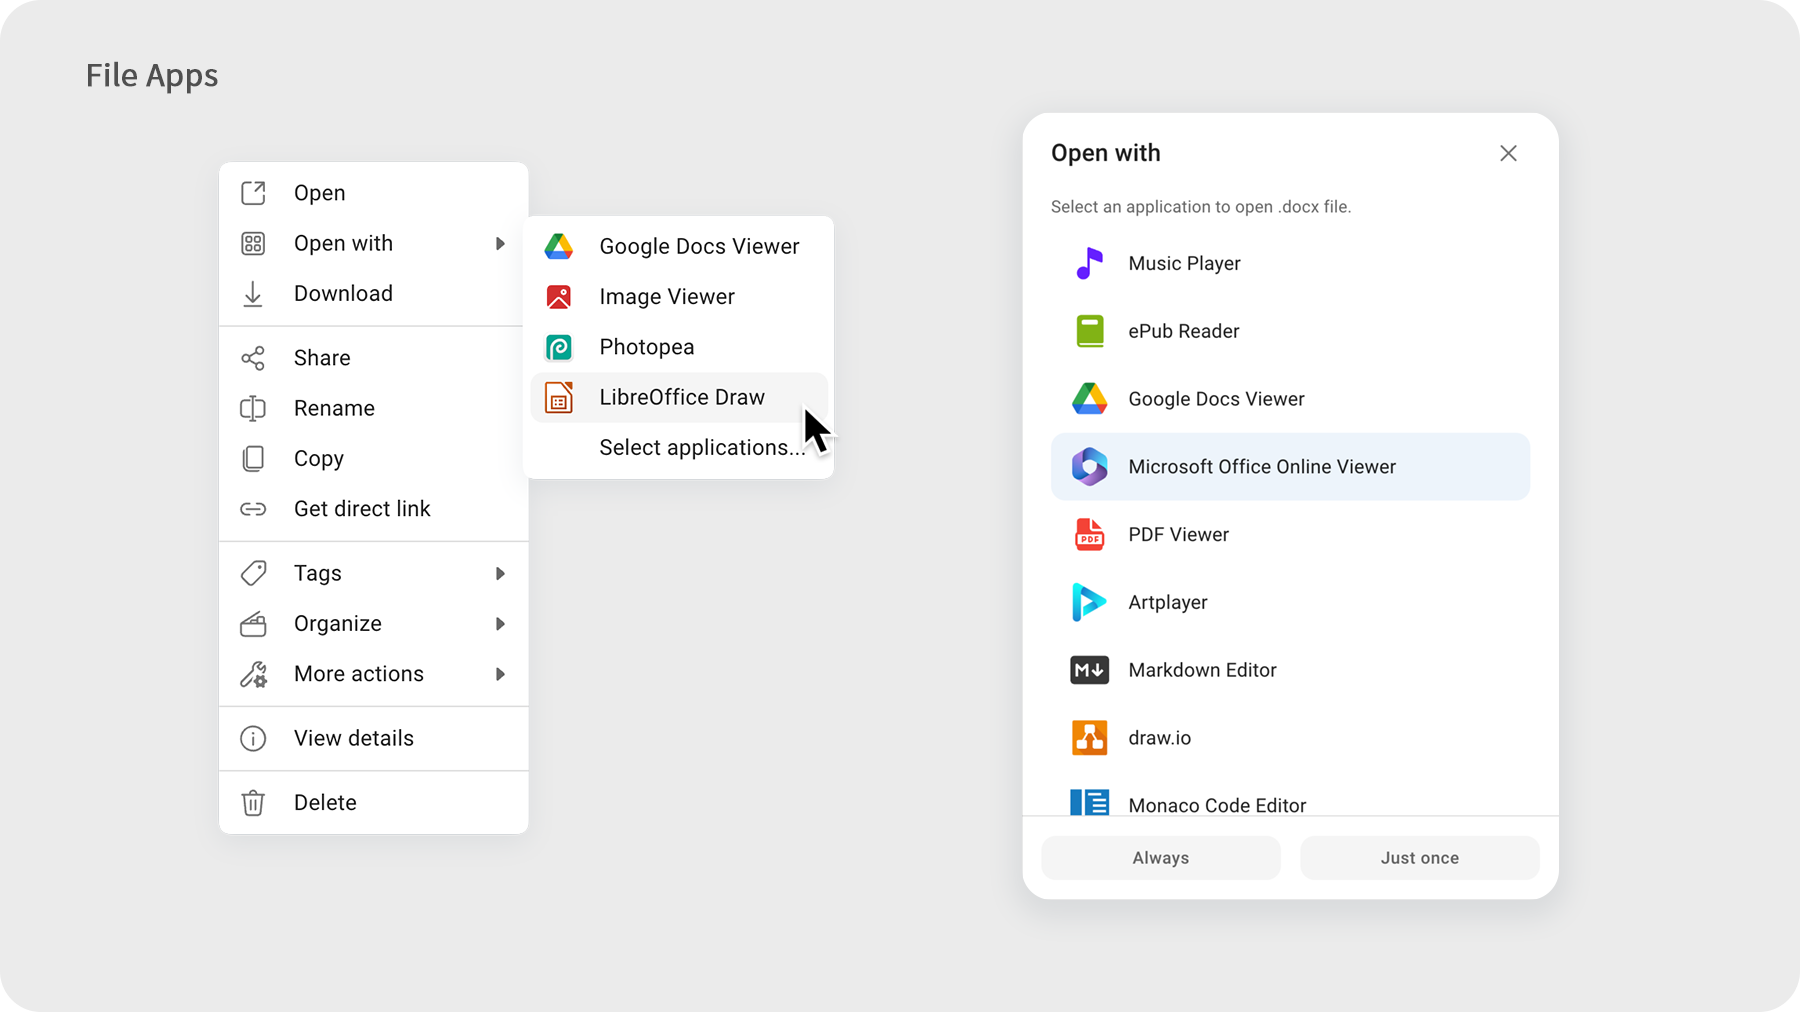Image resolution: width=1800 pixels, height=1012 pixels.
Task: Select Share in the context menu
Action: point(374,358)
